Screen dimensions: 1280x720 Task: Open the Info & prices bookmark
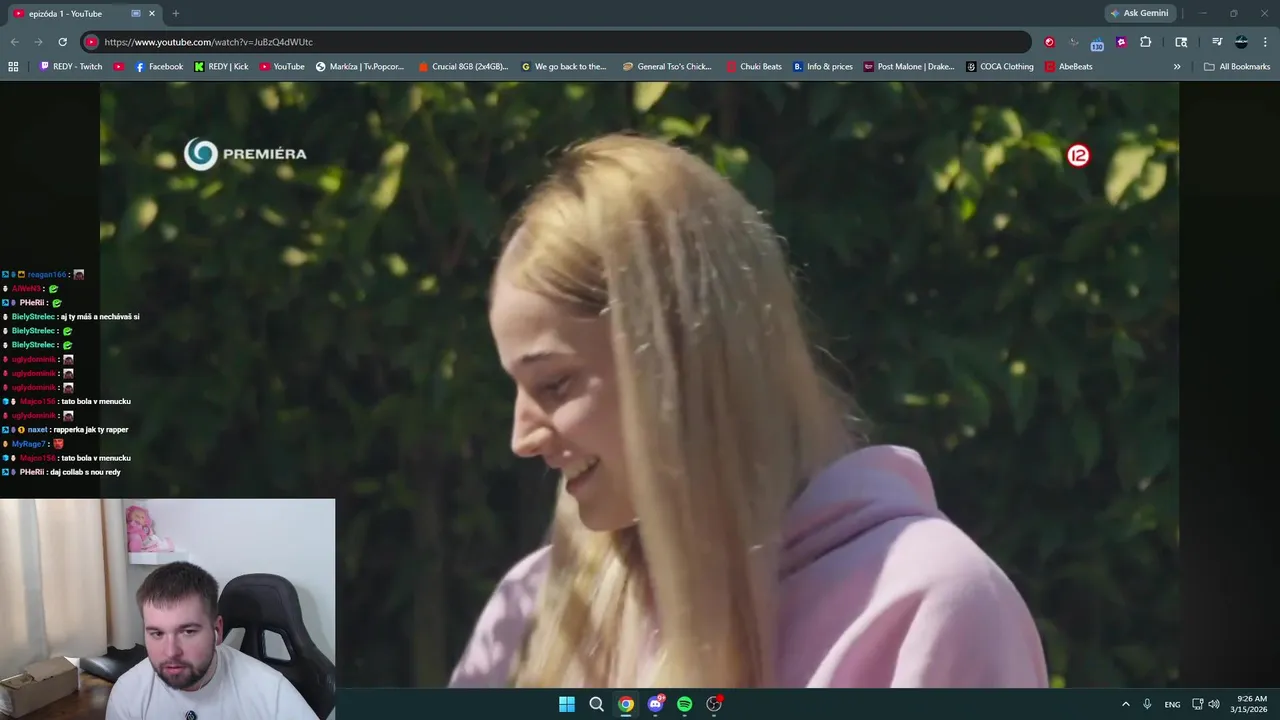pyautogui.click(x=823, y=67)
